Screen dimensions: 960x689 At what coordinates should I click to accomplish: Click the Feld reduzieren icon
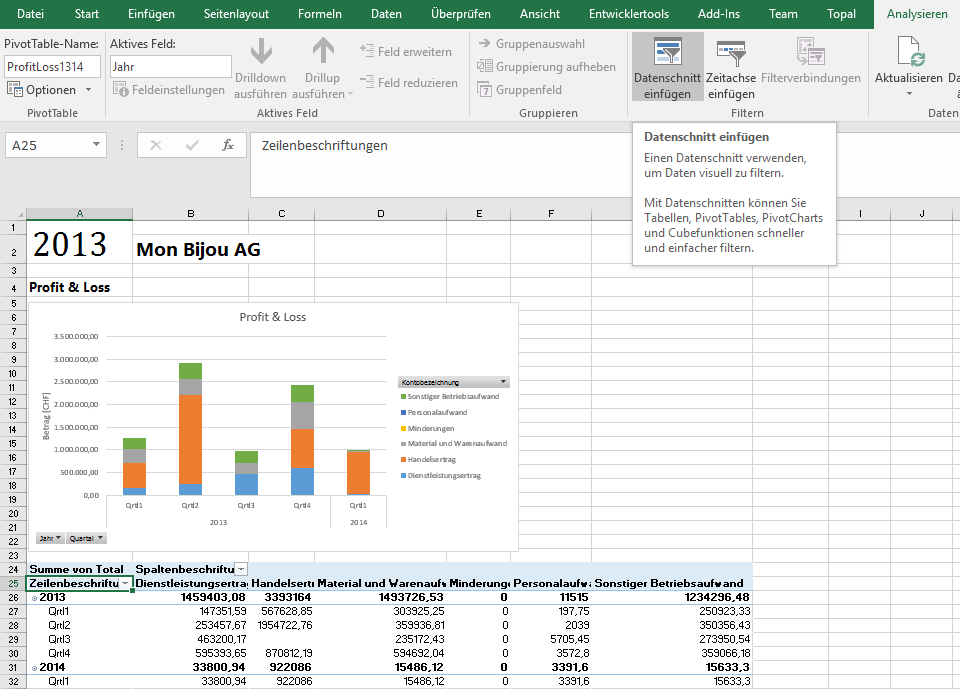[x=367, y=83]
